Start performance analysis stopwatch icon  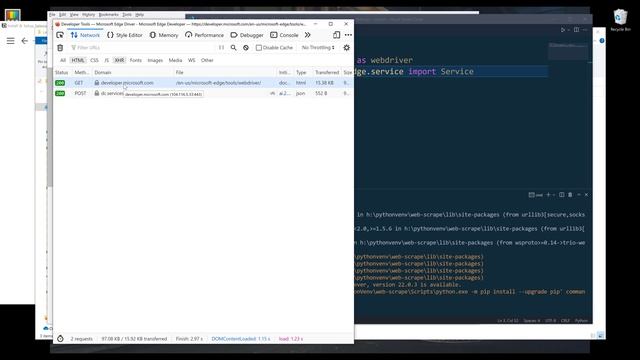coord(60,339)
